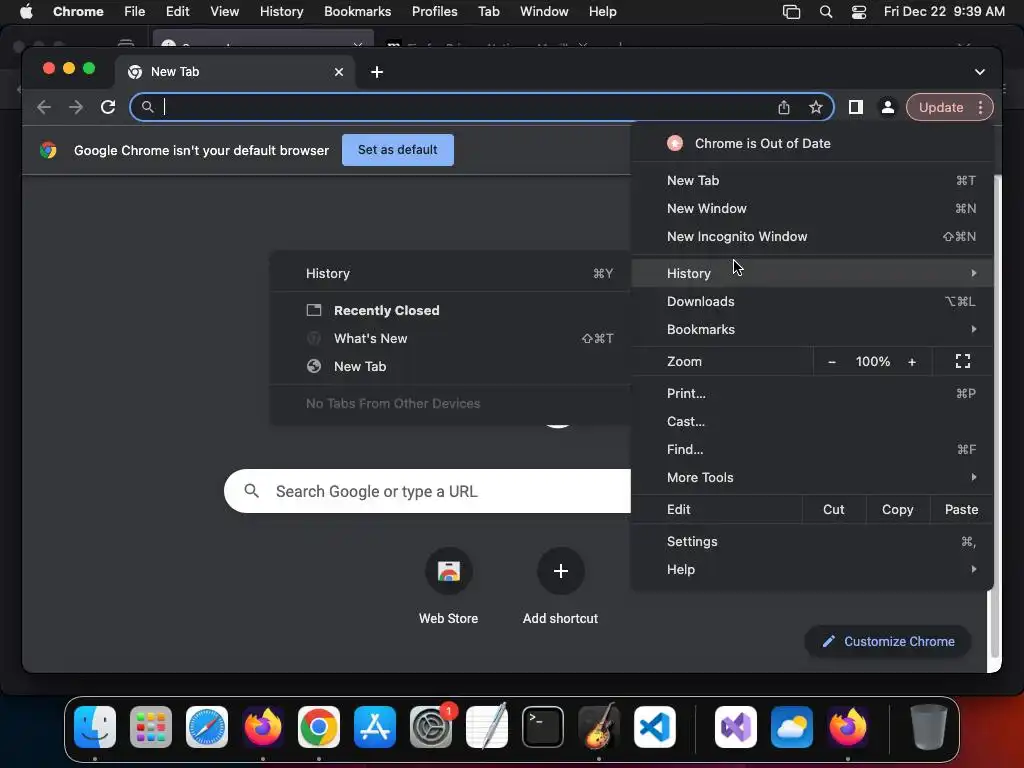Expand the tab search chevron

(x=980, y=72)
